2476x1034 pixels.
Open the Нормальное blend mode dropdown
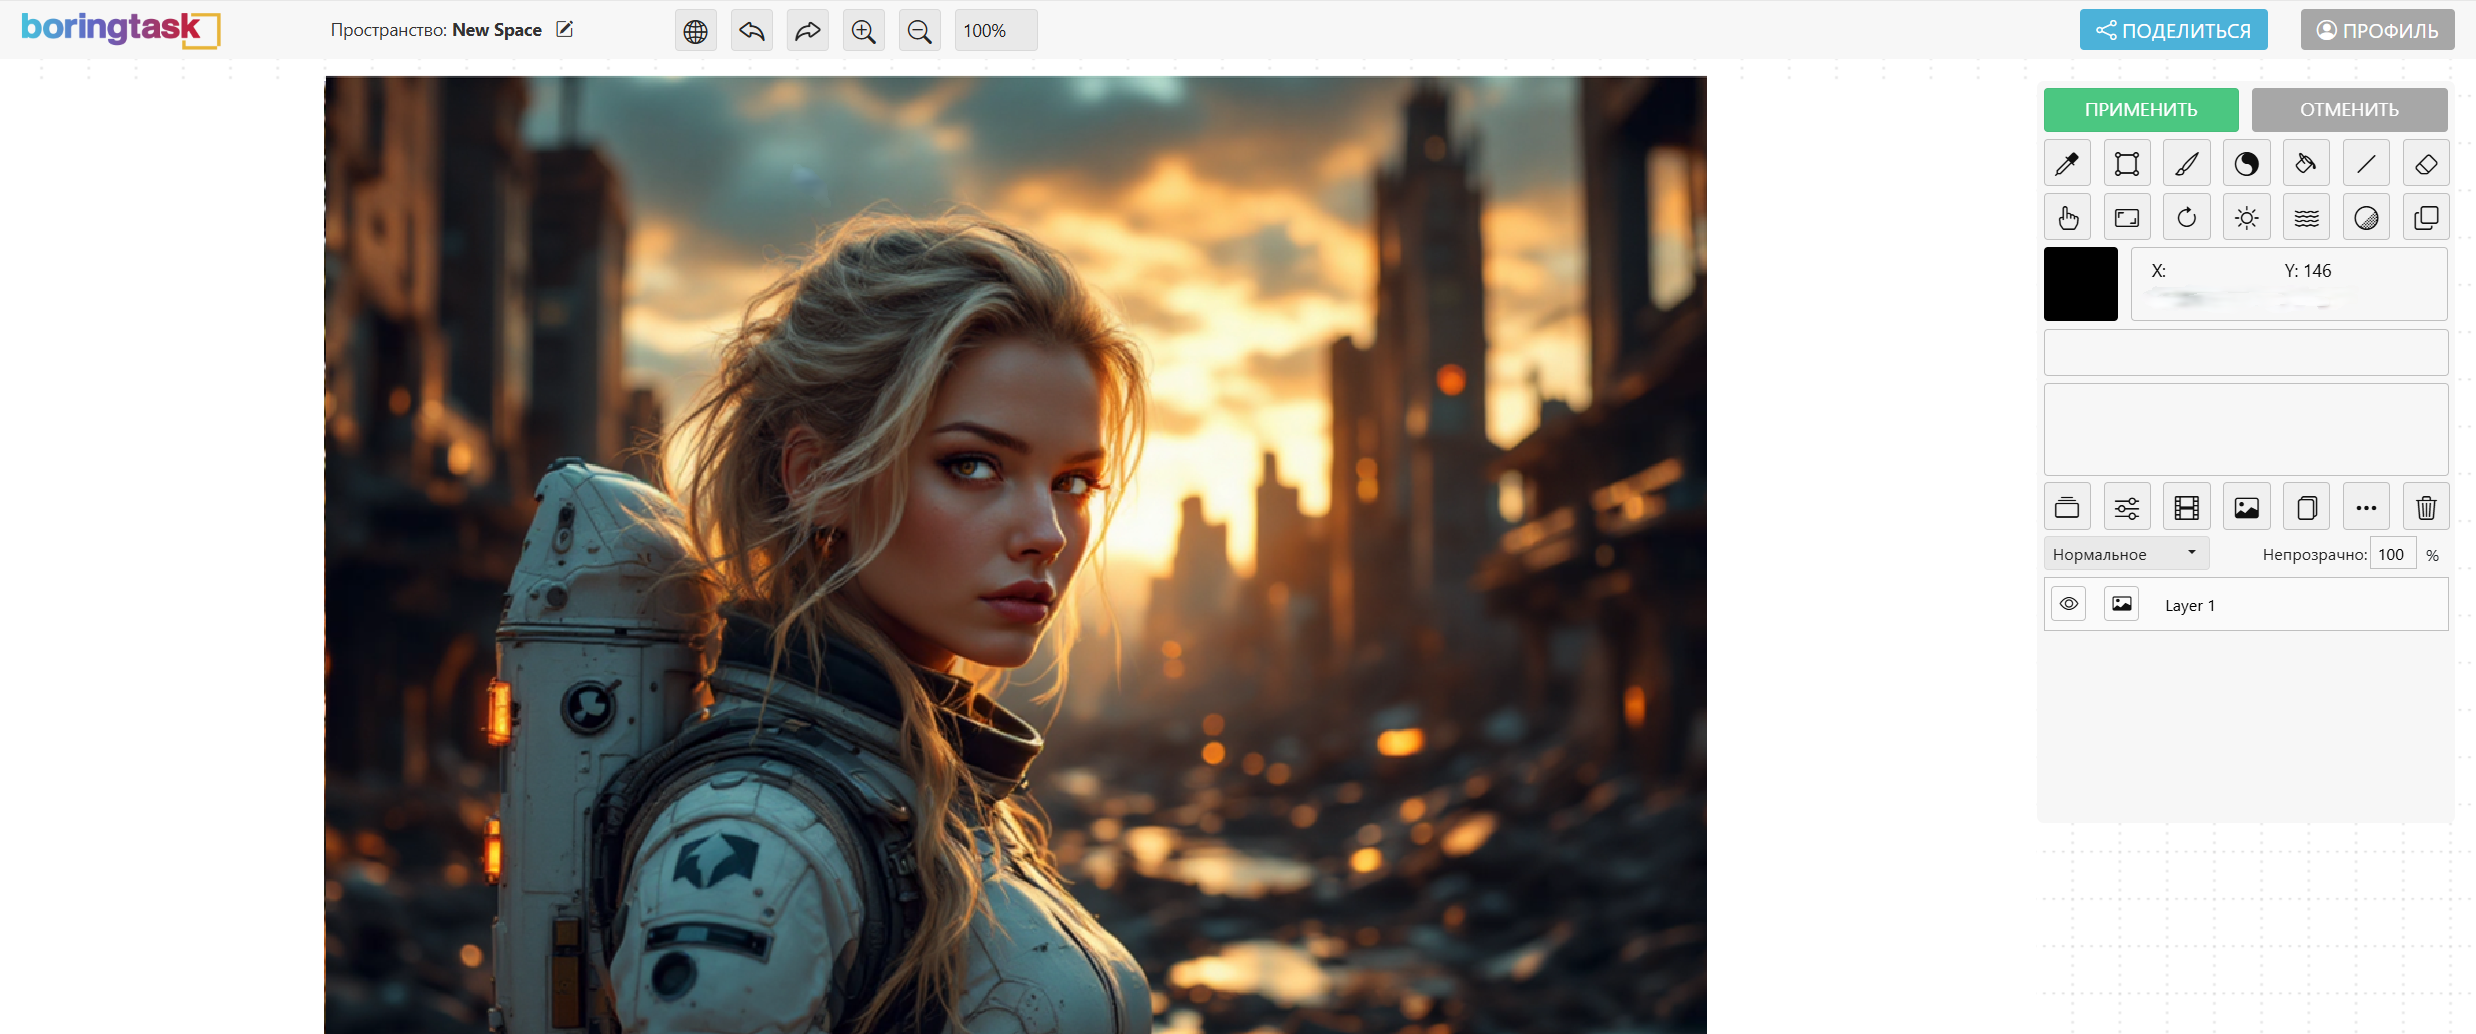tap(2126, 554)
